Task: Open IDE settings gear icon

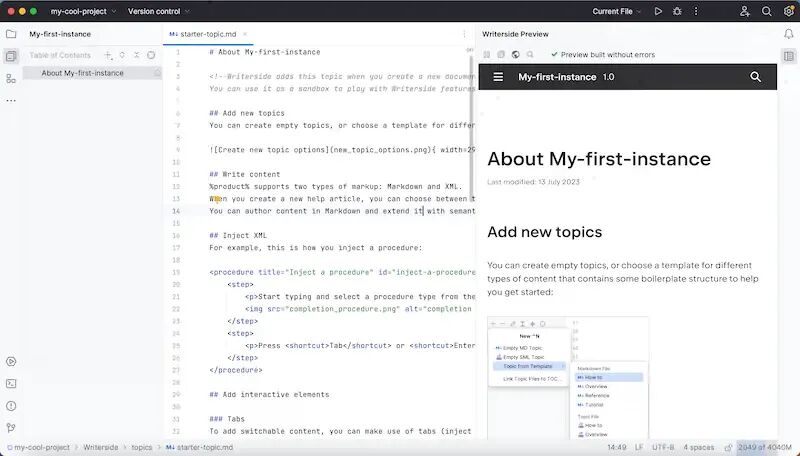Action: point(788,11)
